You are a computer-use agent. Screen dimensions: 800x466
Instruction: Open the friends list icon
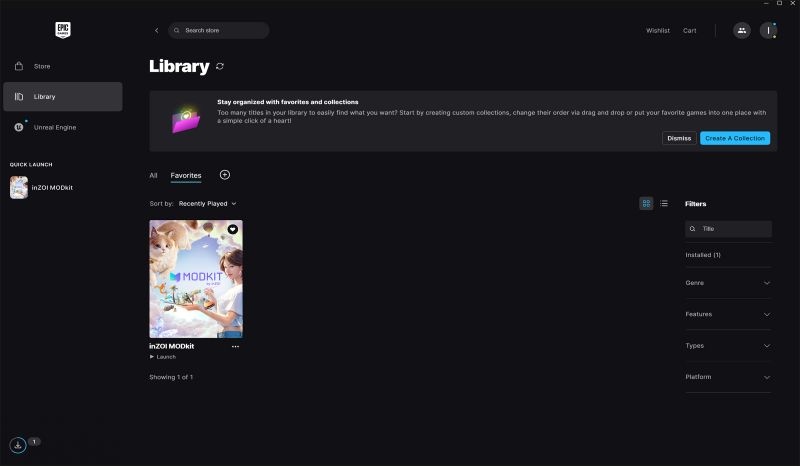(742, 31)
